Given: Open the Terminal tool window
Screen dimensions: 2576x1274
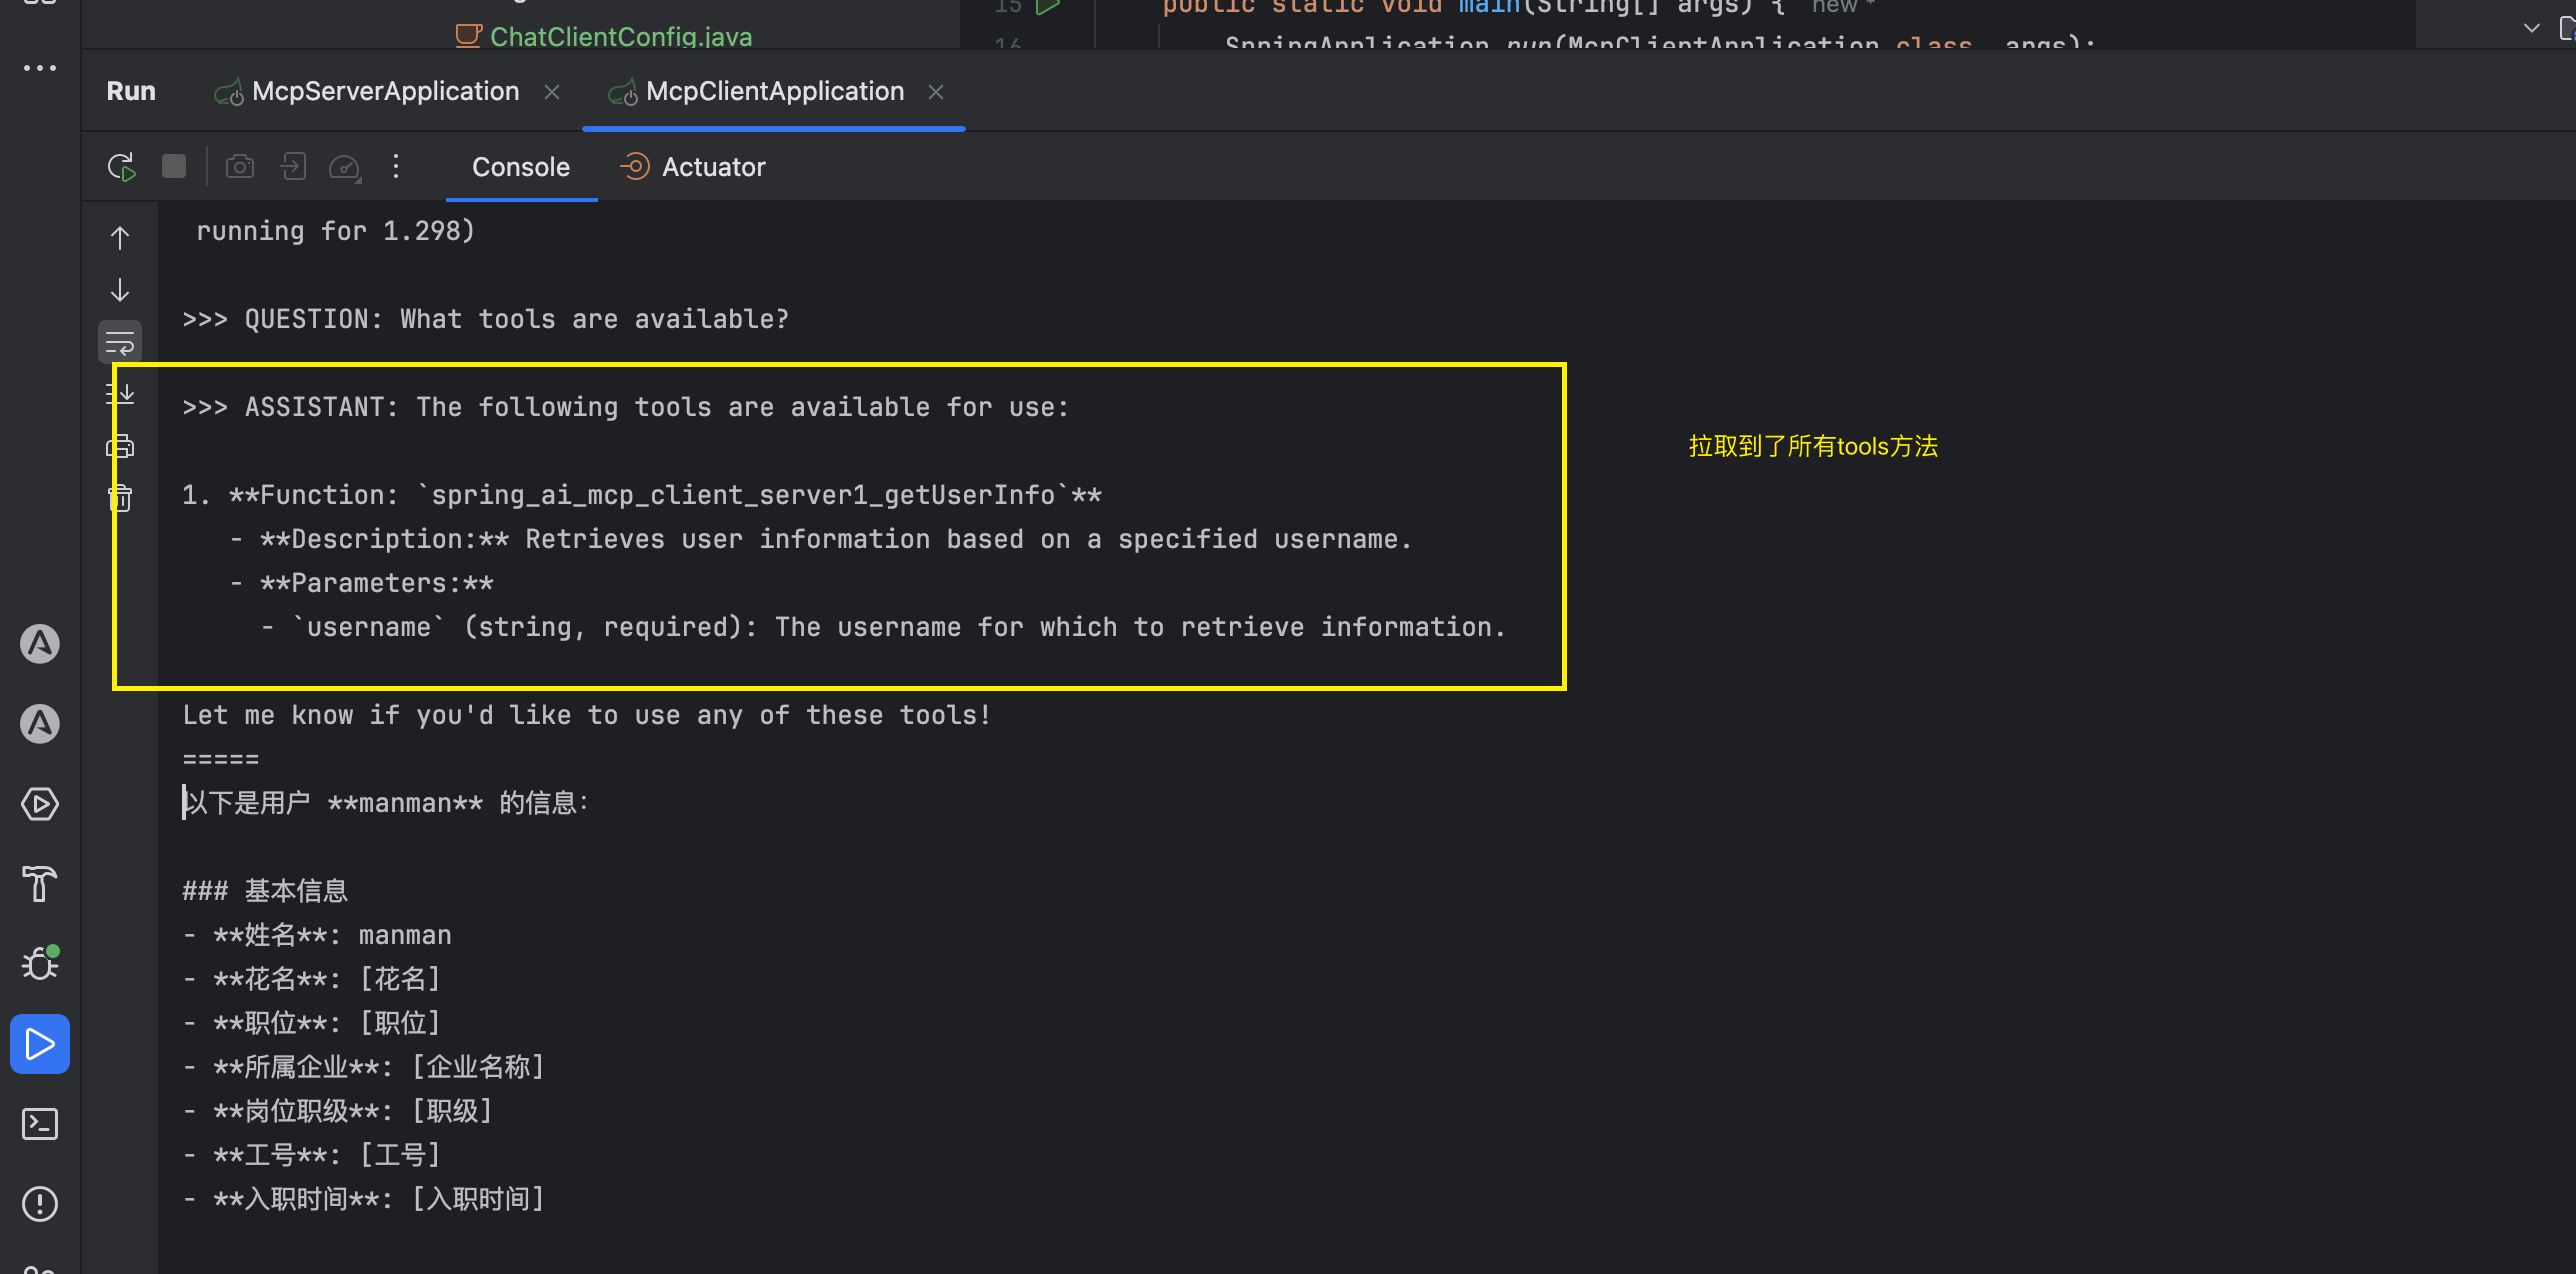Looking at the screenshot, I should coord(40,1124).
